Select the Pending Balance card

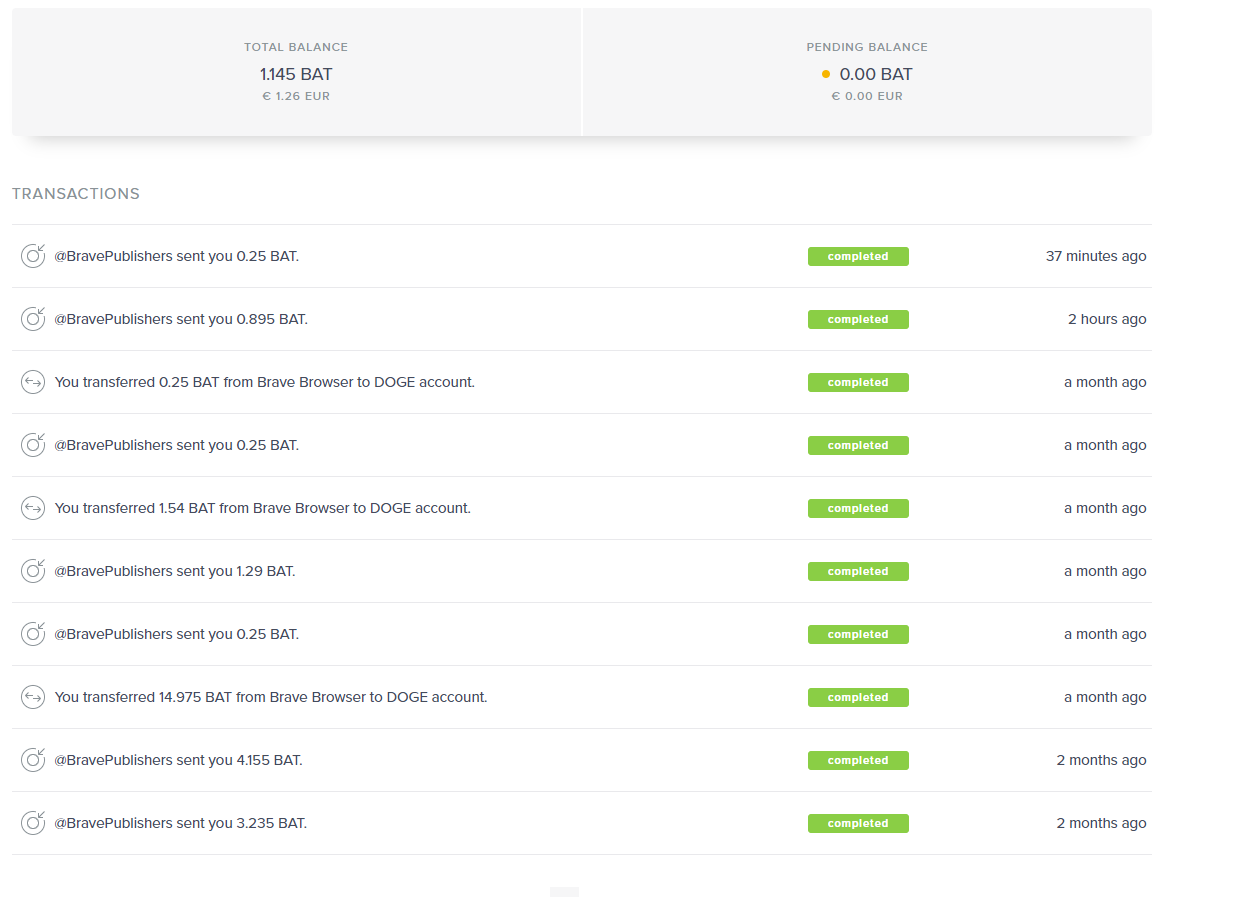[867, 72]
